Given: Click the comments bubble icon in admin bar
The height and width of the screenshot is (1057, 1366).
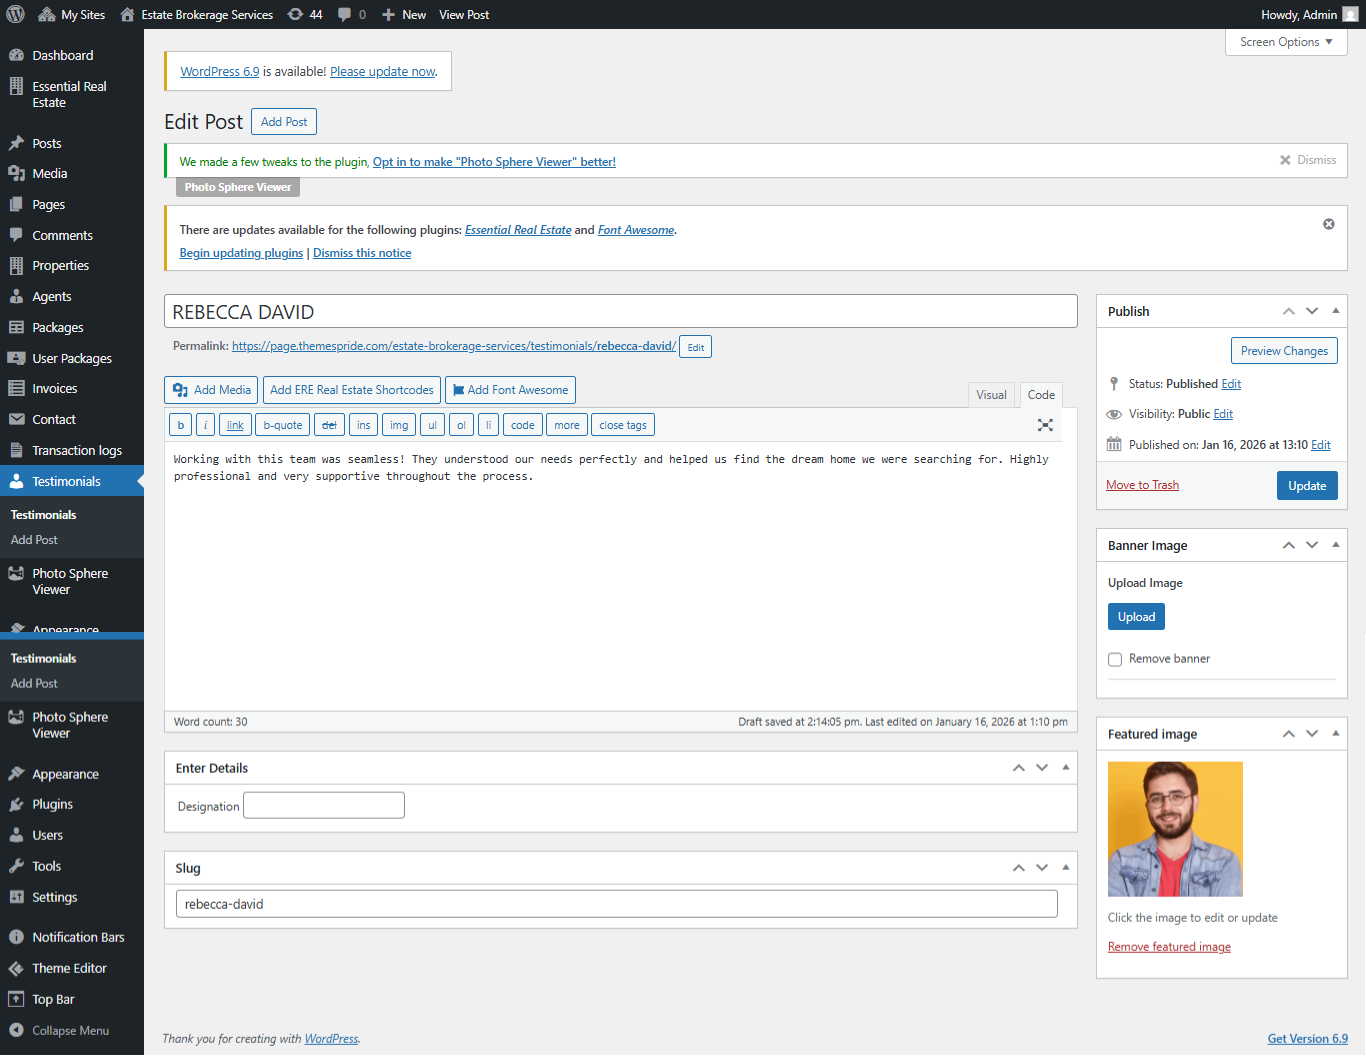Looking at the screenshot, I should tap(351, 14).
